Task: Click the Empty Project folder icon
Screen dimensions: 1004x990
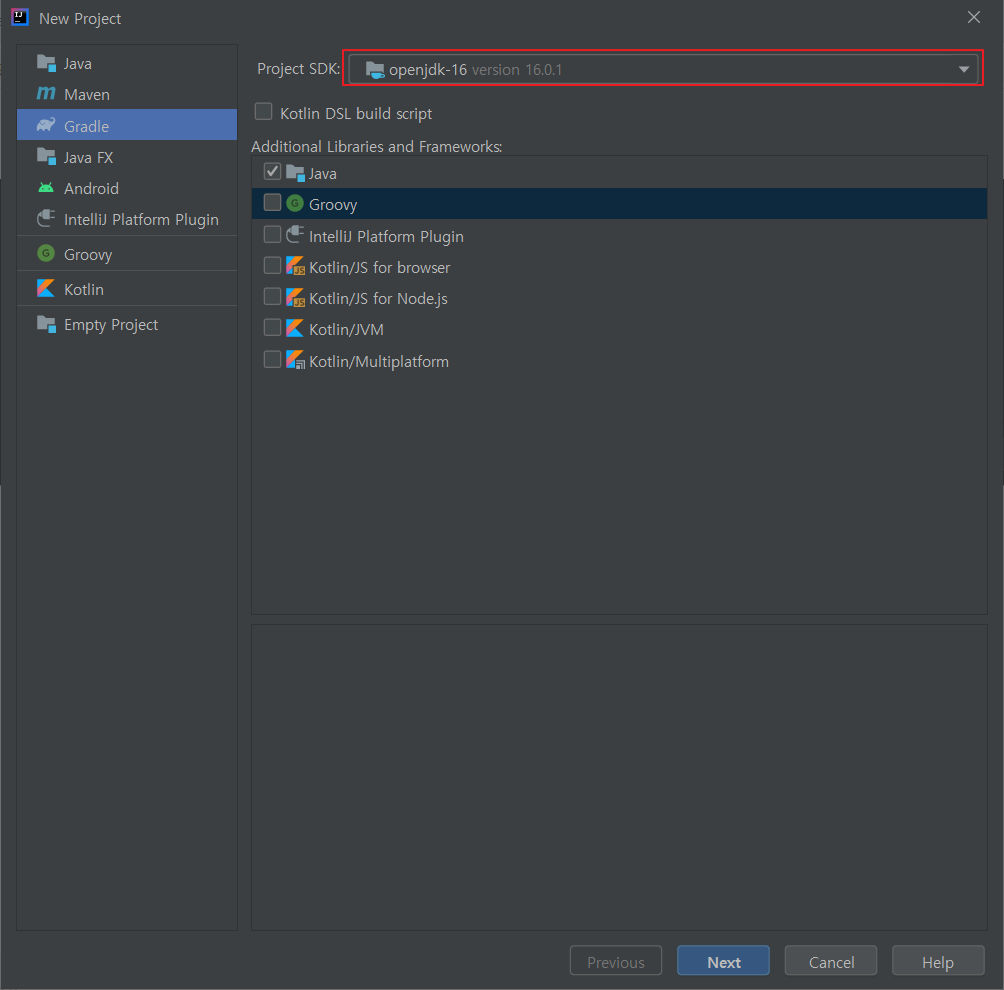Action: pyautogui.click(x=46, y=325)
